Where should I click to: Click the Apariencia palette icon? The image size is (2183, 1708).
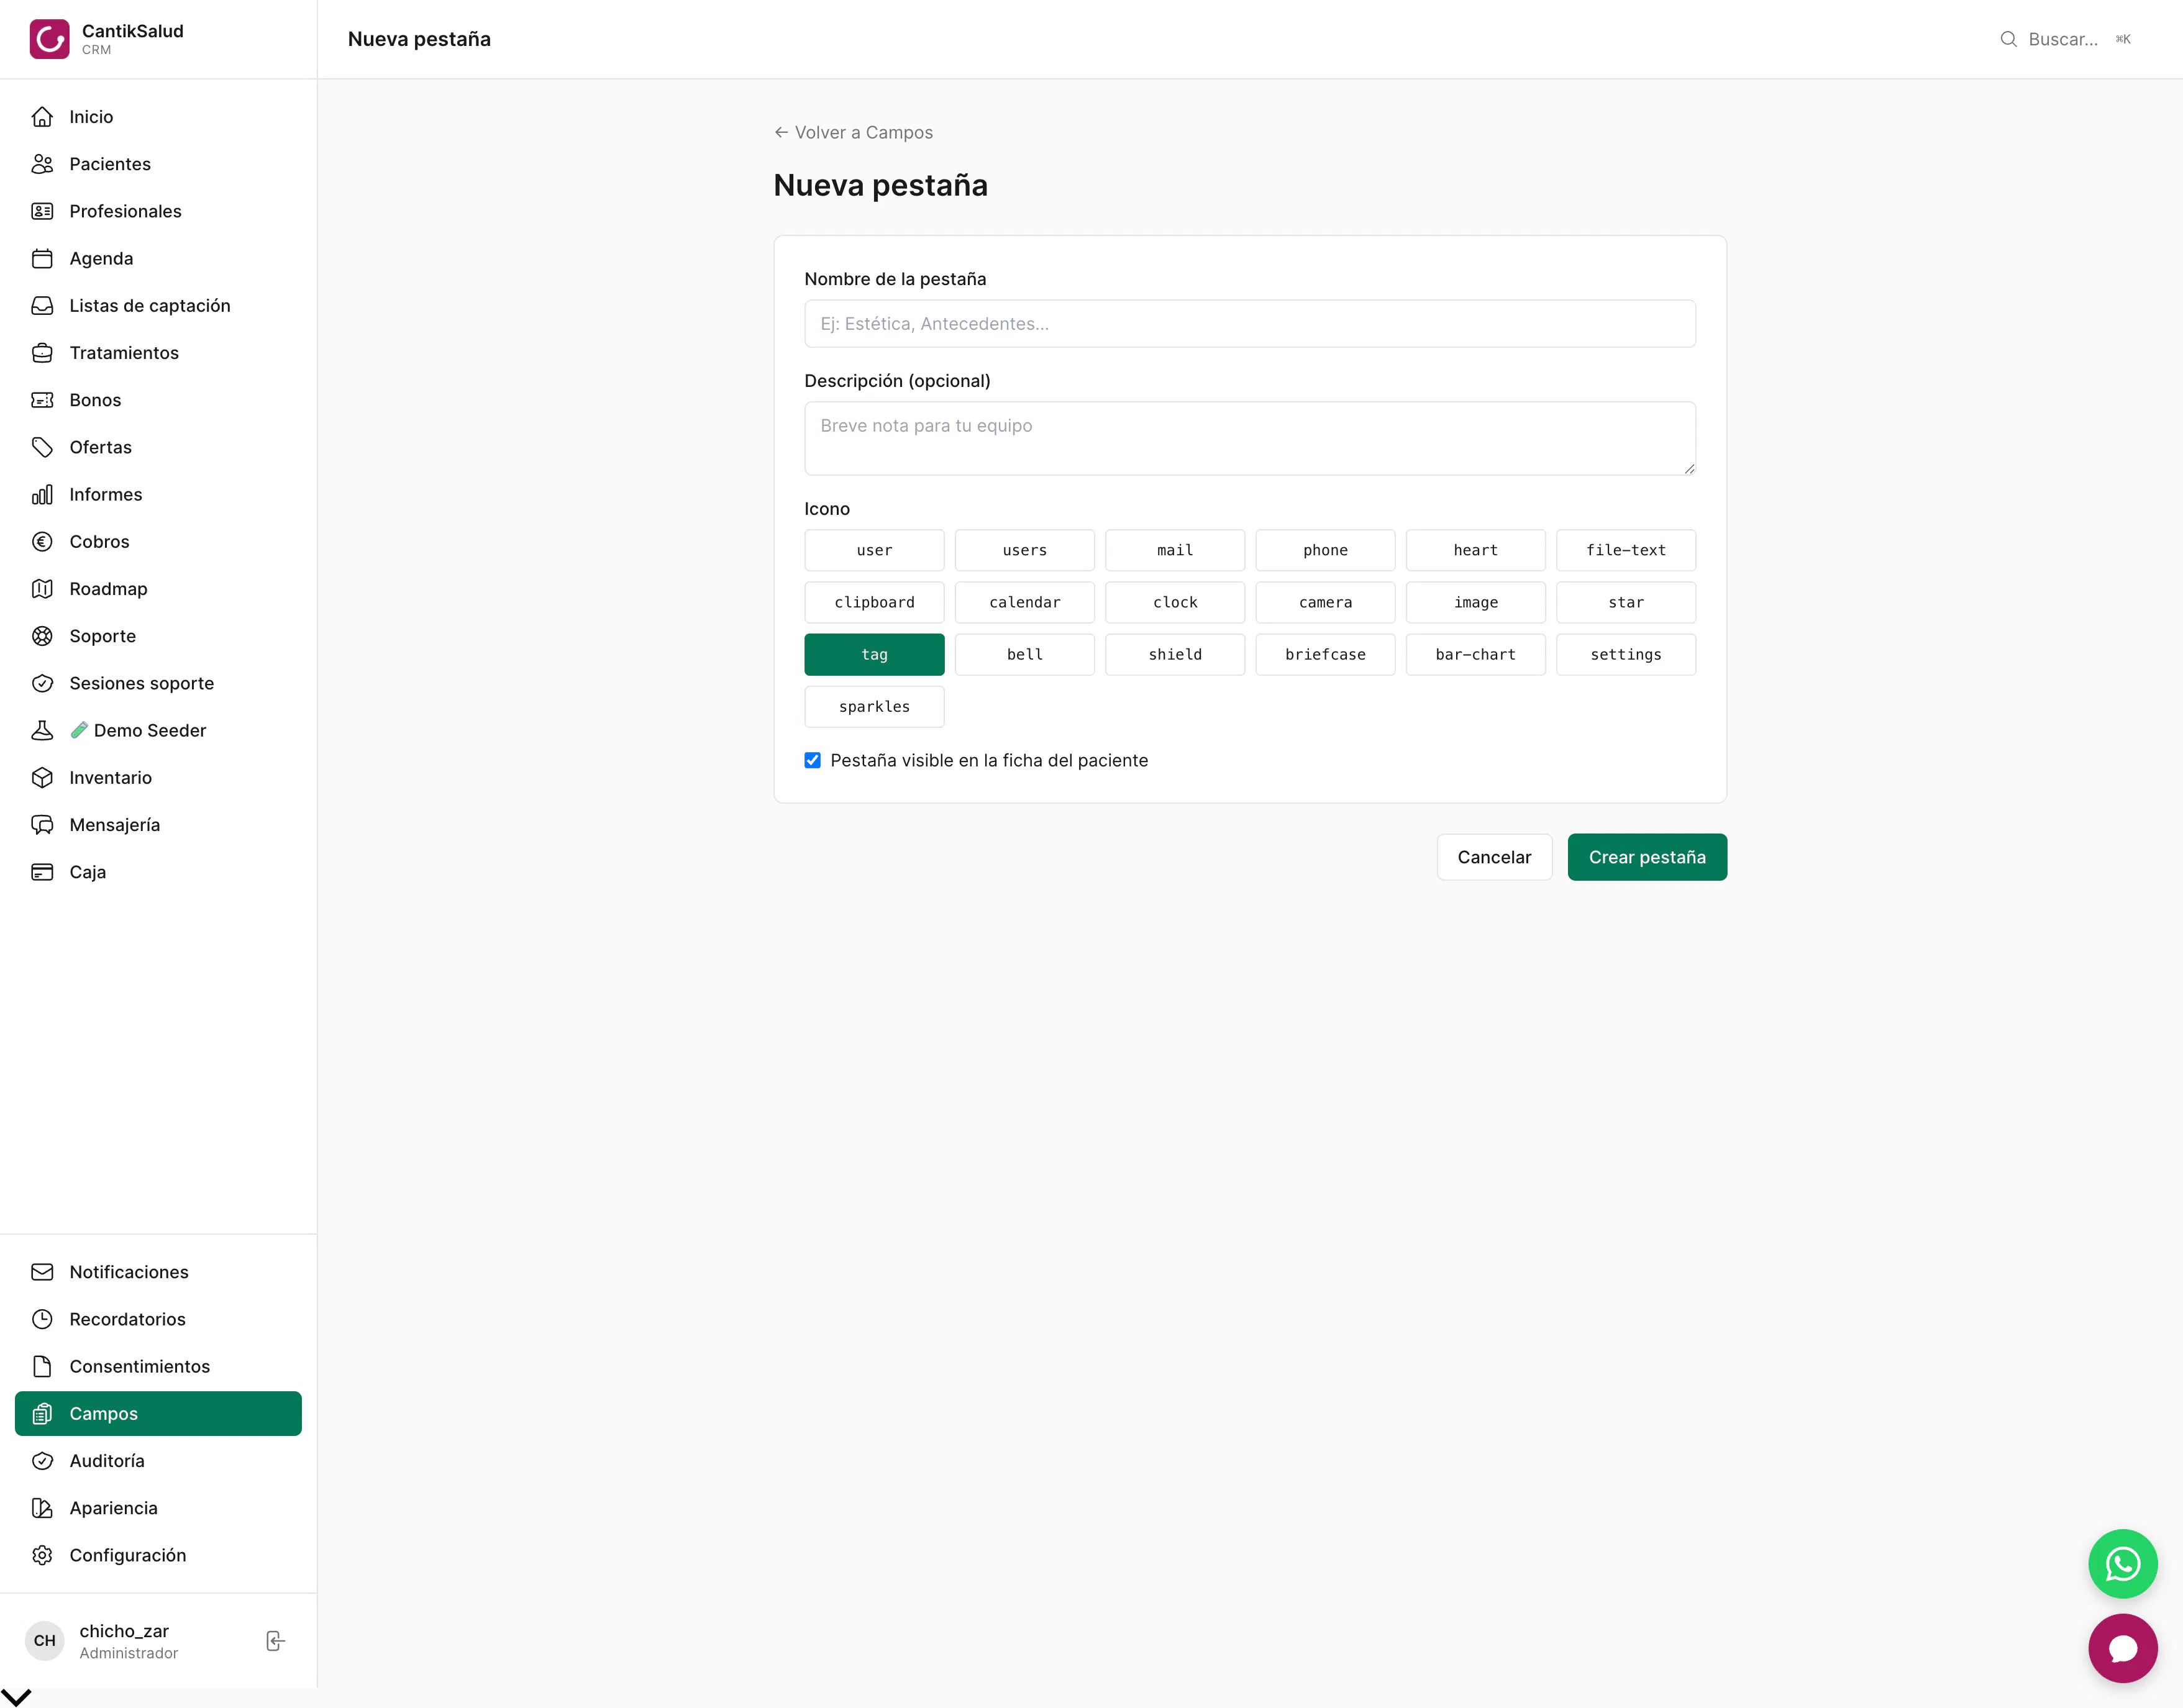coord(42,1508)
